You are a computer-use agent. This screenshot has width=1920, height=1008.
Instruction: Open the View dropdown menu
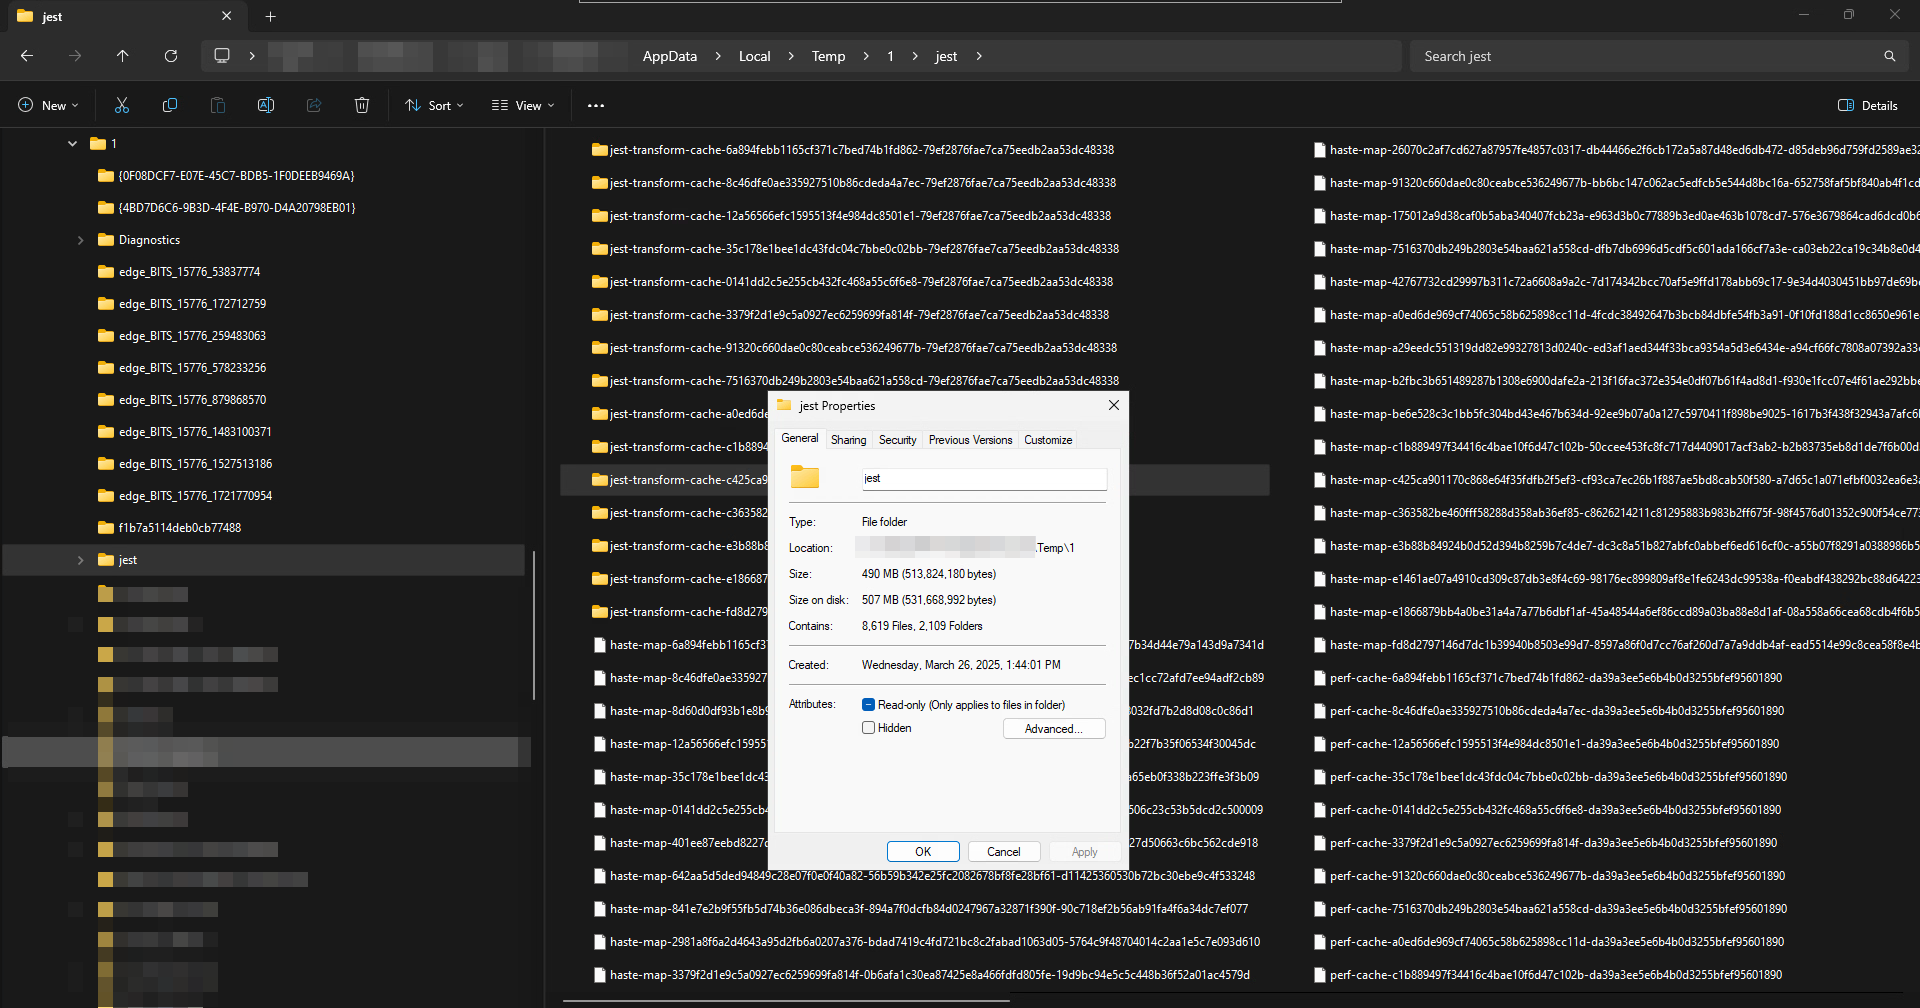pyautogui.click(x=522, y=105)
